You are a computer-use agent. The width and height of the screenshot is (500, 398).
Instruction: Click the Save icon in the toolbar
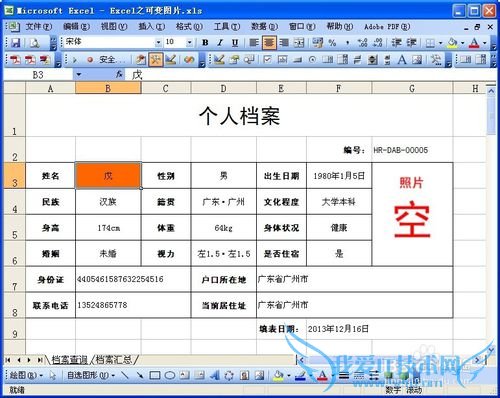click(16, 42)
